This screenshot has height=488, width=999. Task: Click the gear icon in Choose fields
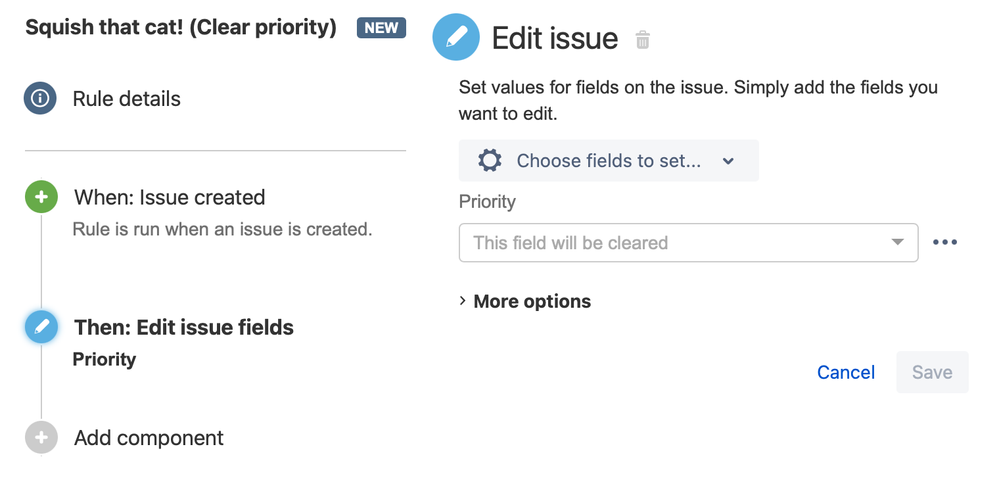pos(489,161)
